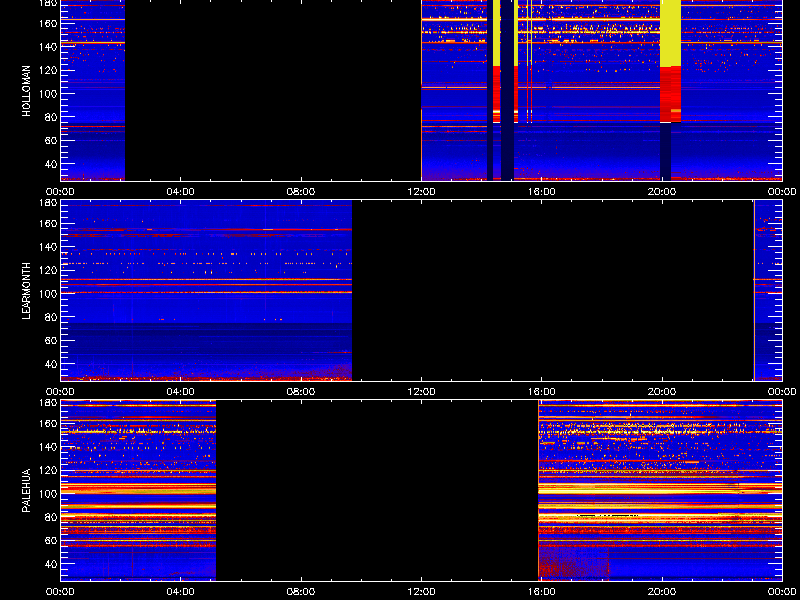Select the 100 frequency tick on Learmonth axis

pos(47,294)
